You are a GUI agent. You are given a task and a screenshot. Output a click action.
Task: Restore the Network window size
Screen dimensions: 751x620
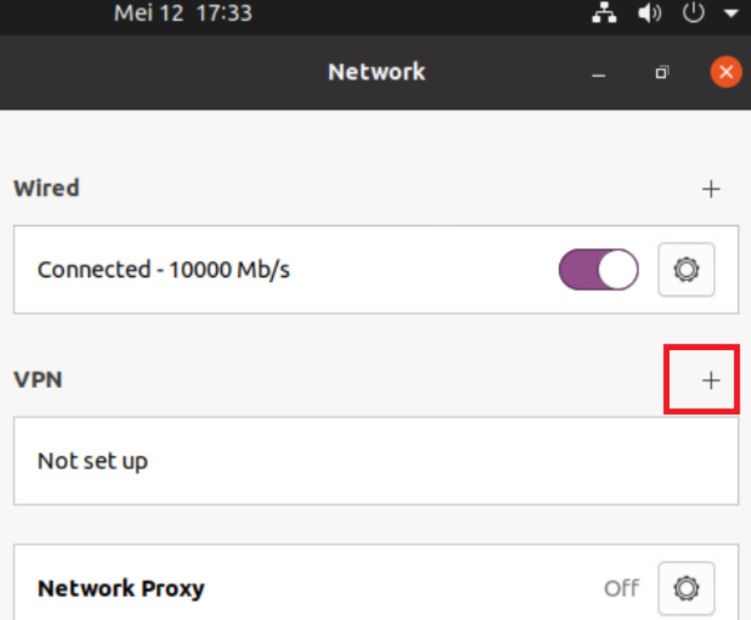coord(662,73)
